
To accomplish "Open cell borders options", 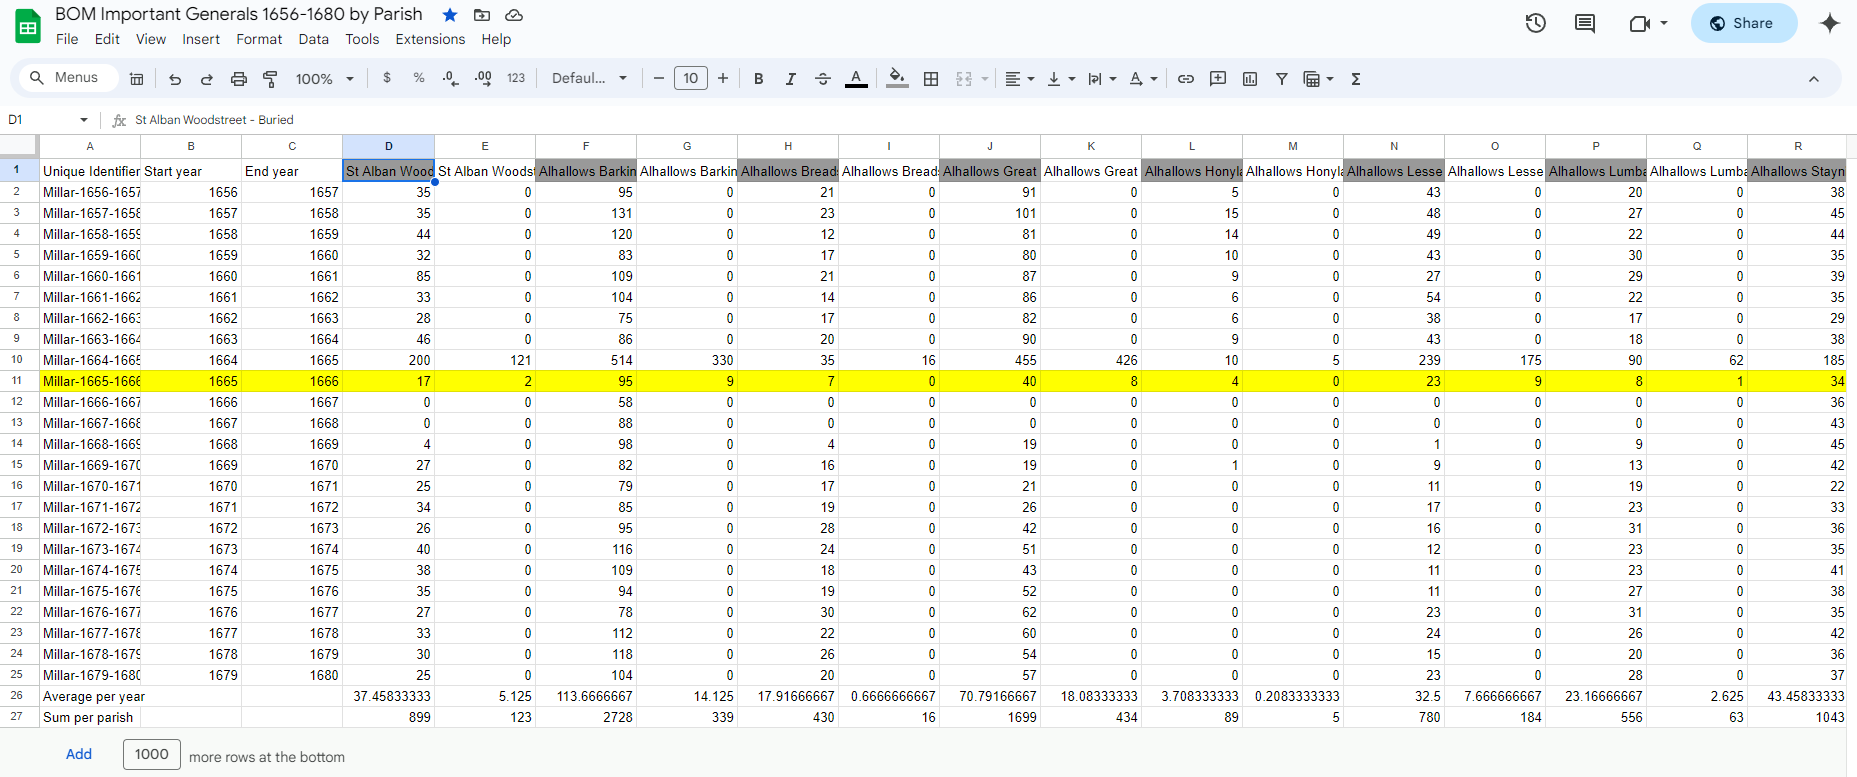I will tap(931, 79).
